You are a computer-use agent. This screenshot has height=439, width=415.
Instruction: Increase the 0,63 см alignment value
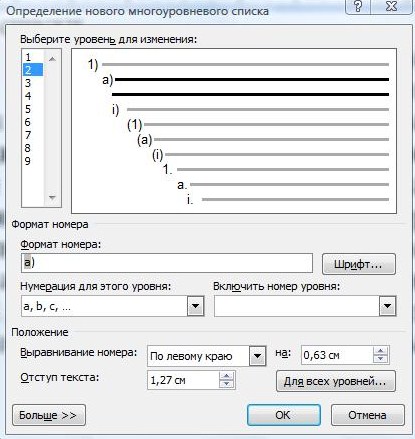pos(380,351)
